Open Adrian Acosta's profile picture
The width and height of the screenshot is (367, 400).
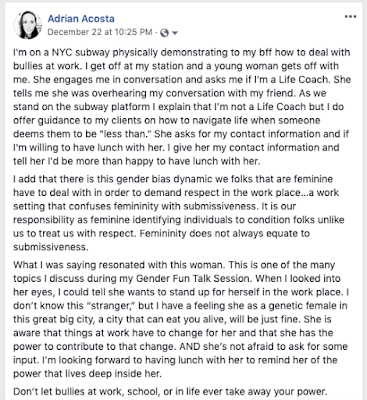coord(27,25)
